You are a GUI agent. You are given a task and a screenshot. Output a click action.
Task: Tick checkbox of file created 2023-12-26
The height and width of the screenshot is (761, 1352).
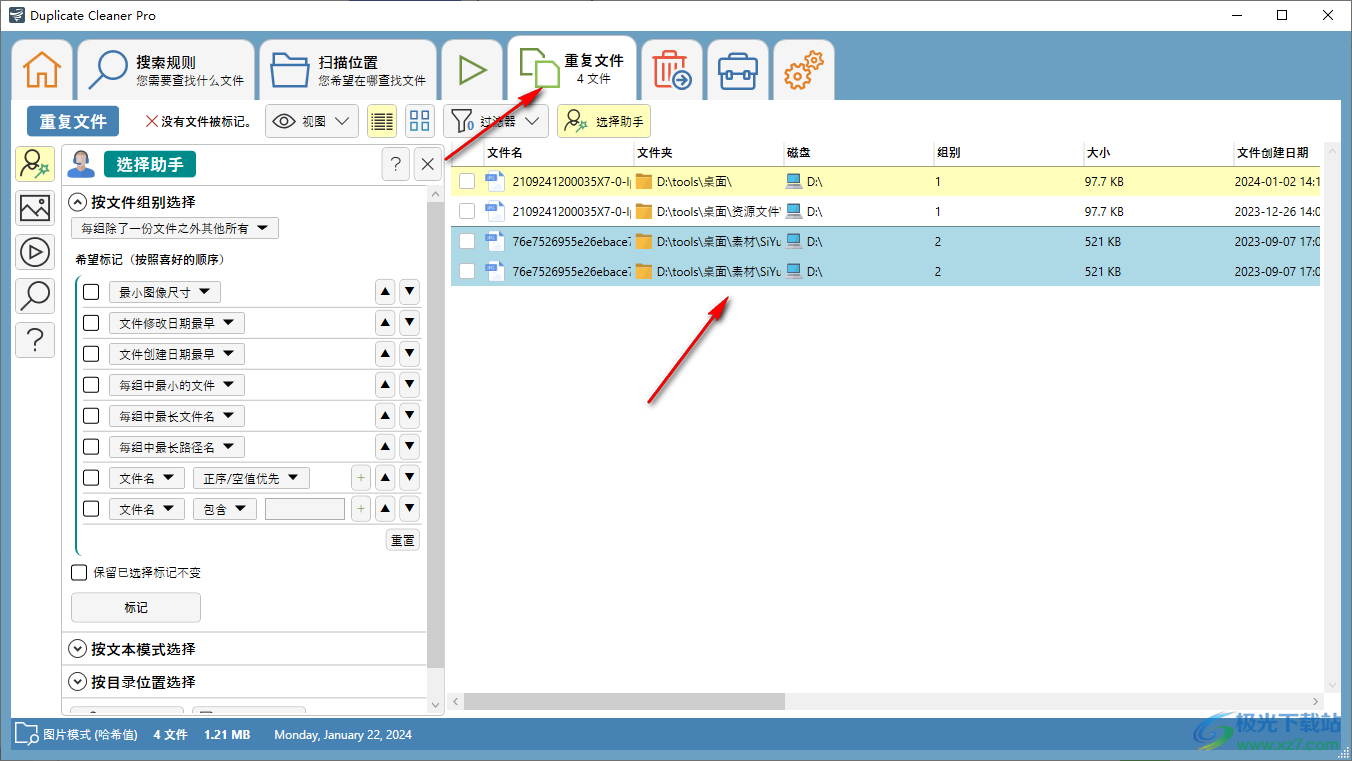coord(467,211)
